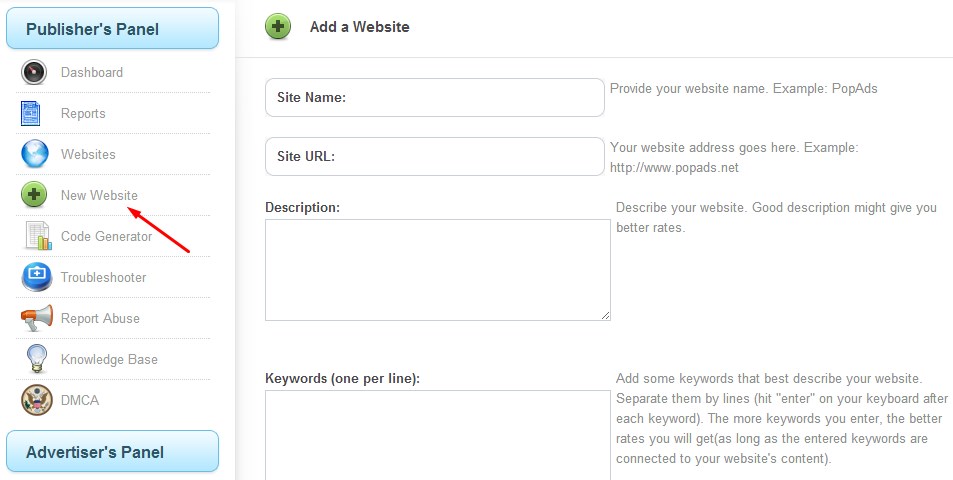Click the Reports document icon

pyautogui.click(x=32, y=114)
